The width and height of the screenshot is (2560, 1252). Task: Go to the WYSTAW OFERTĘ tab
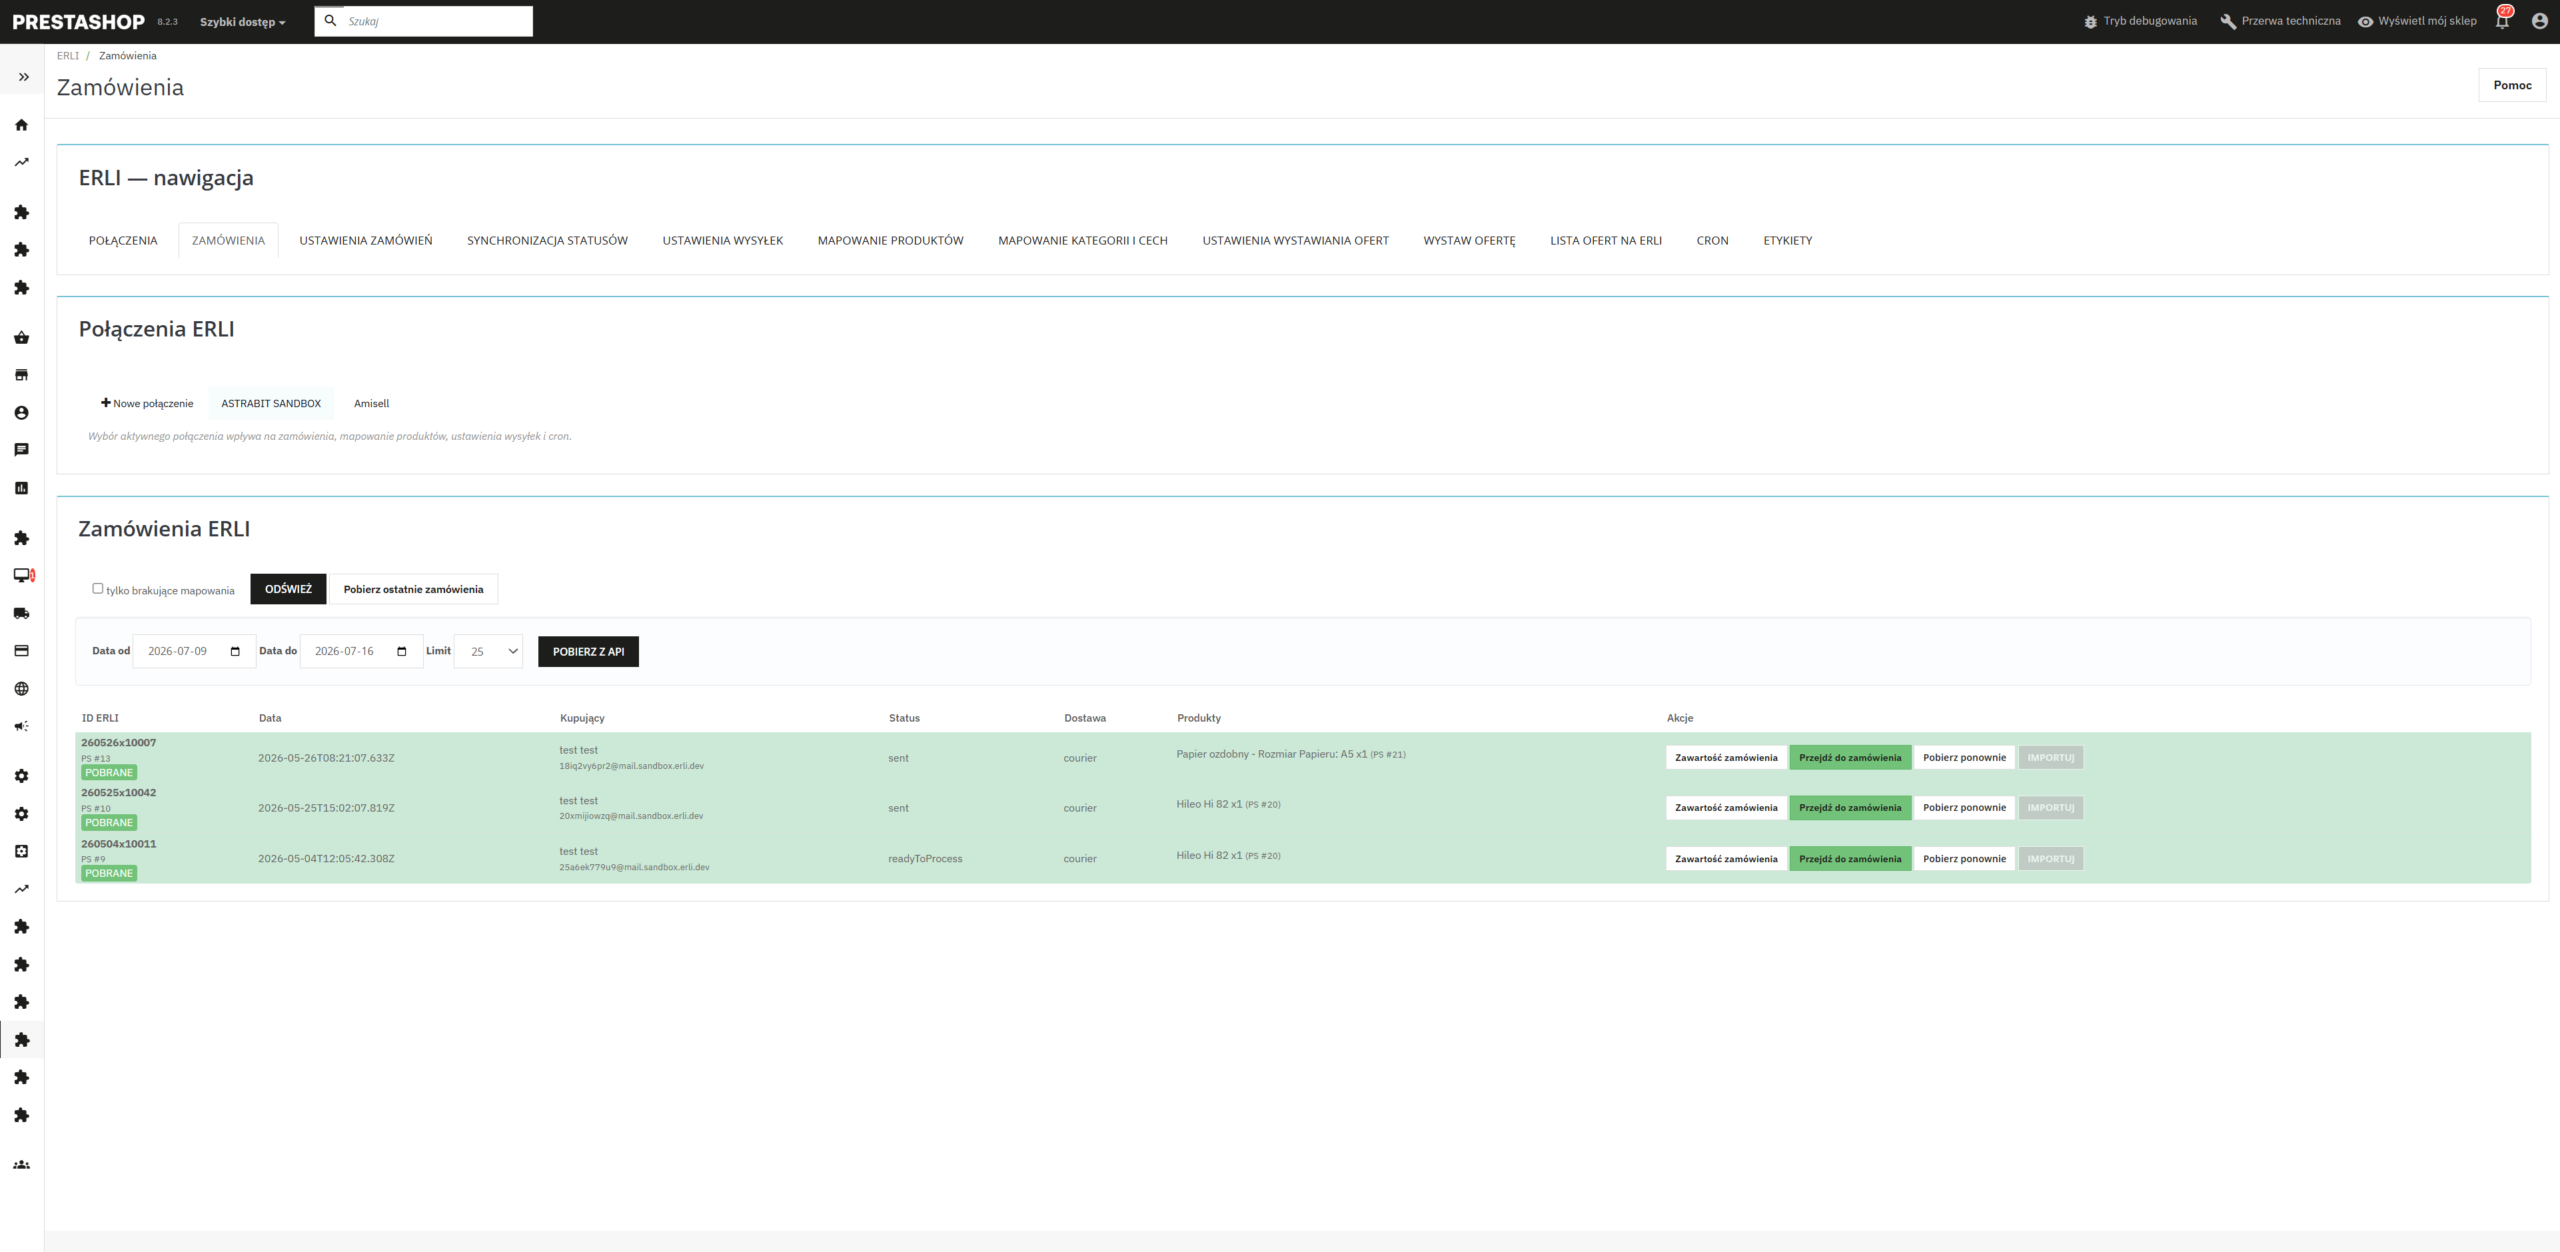click(x=1470, y=241)
